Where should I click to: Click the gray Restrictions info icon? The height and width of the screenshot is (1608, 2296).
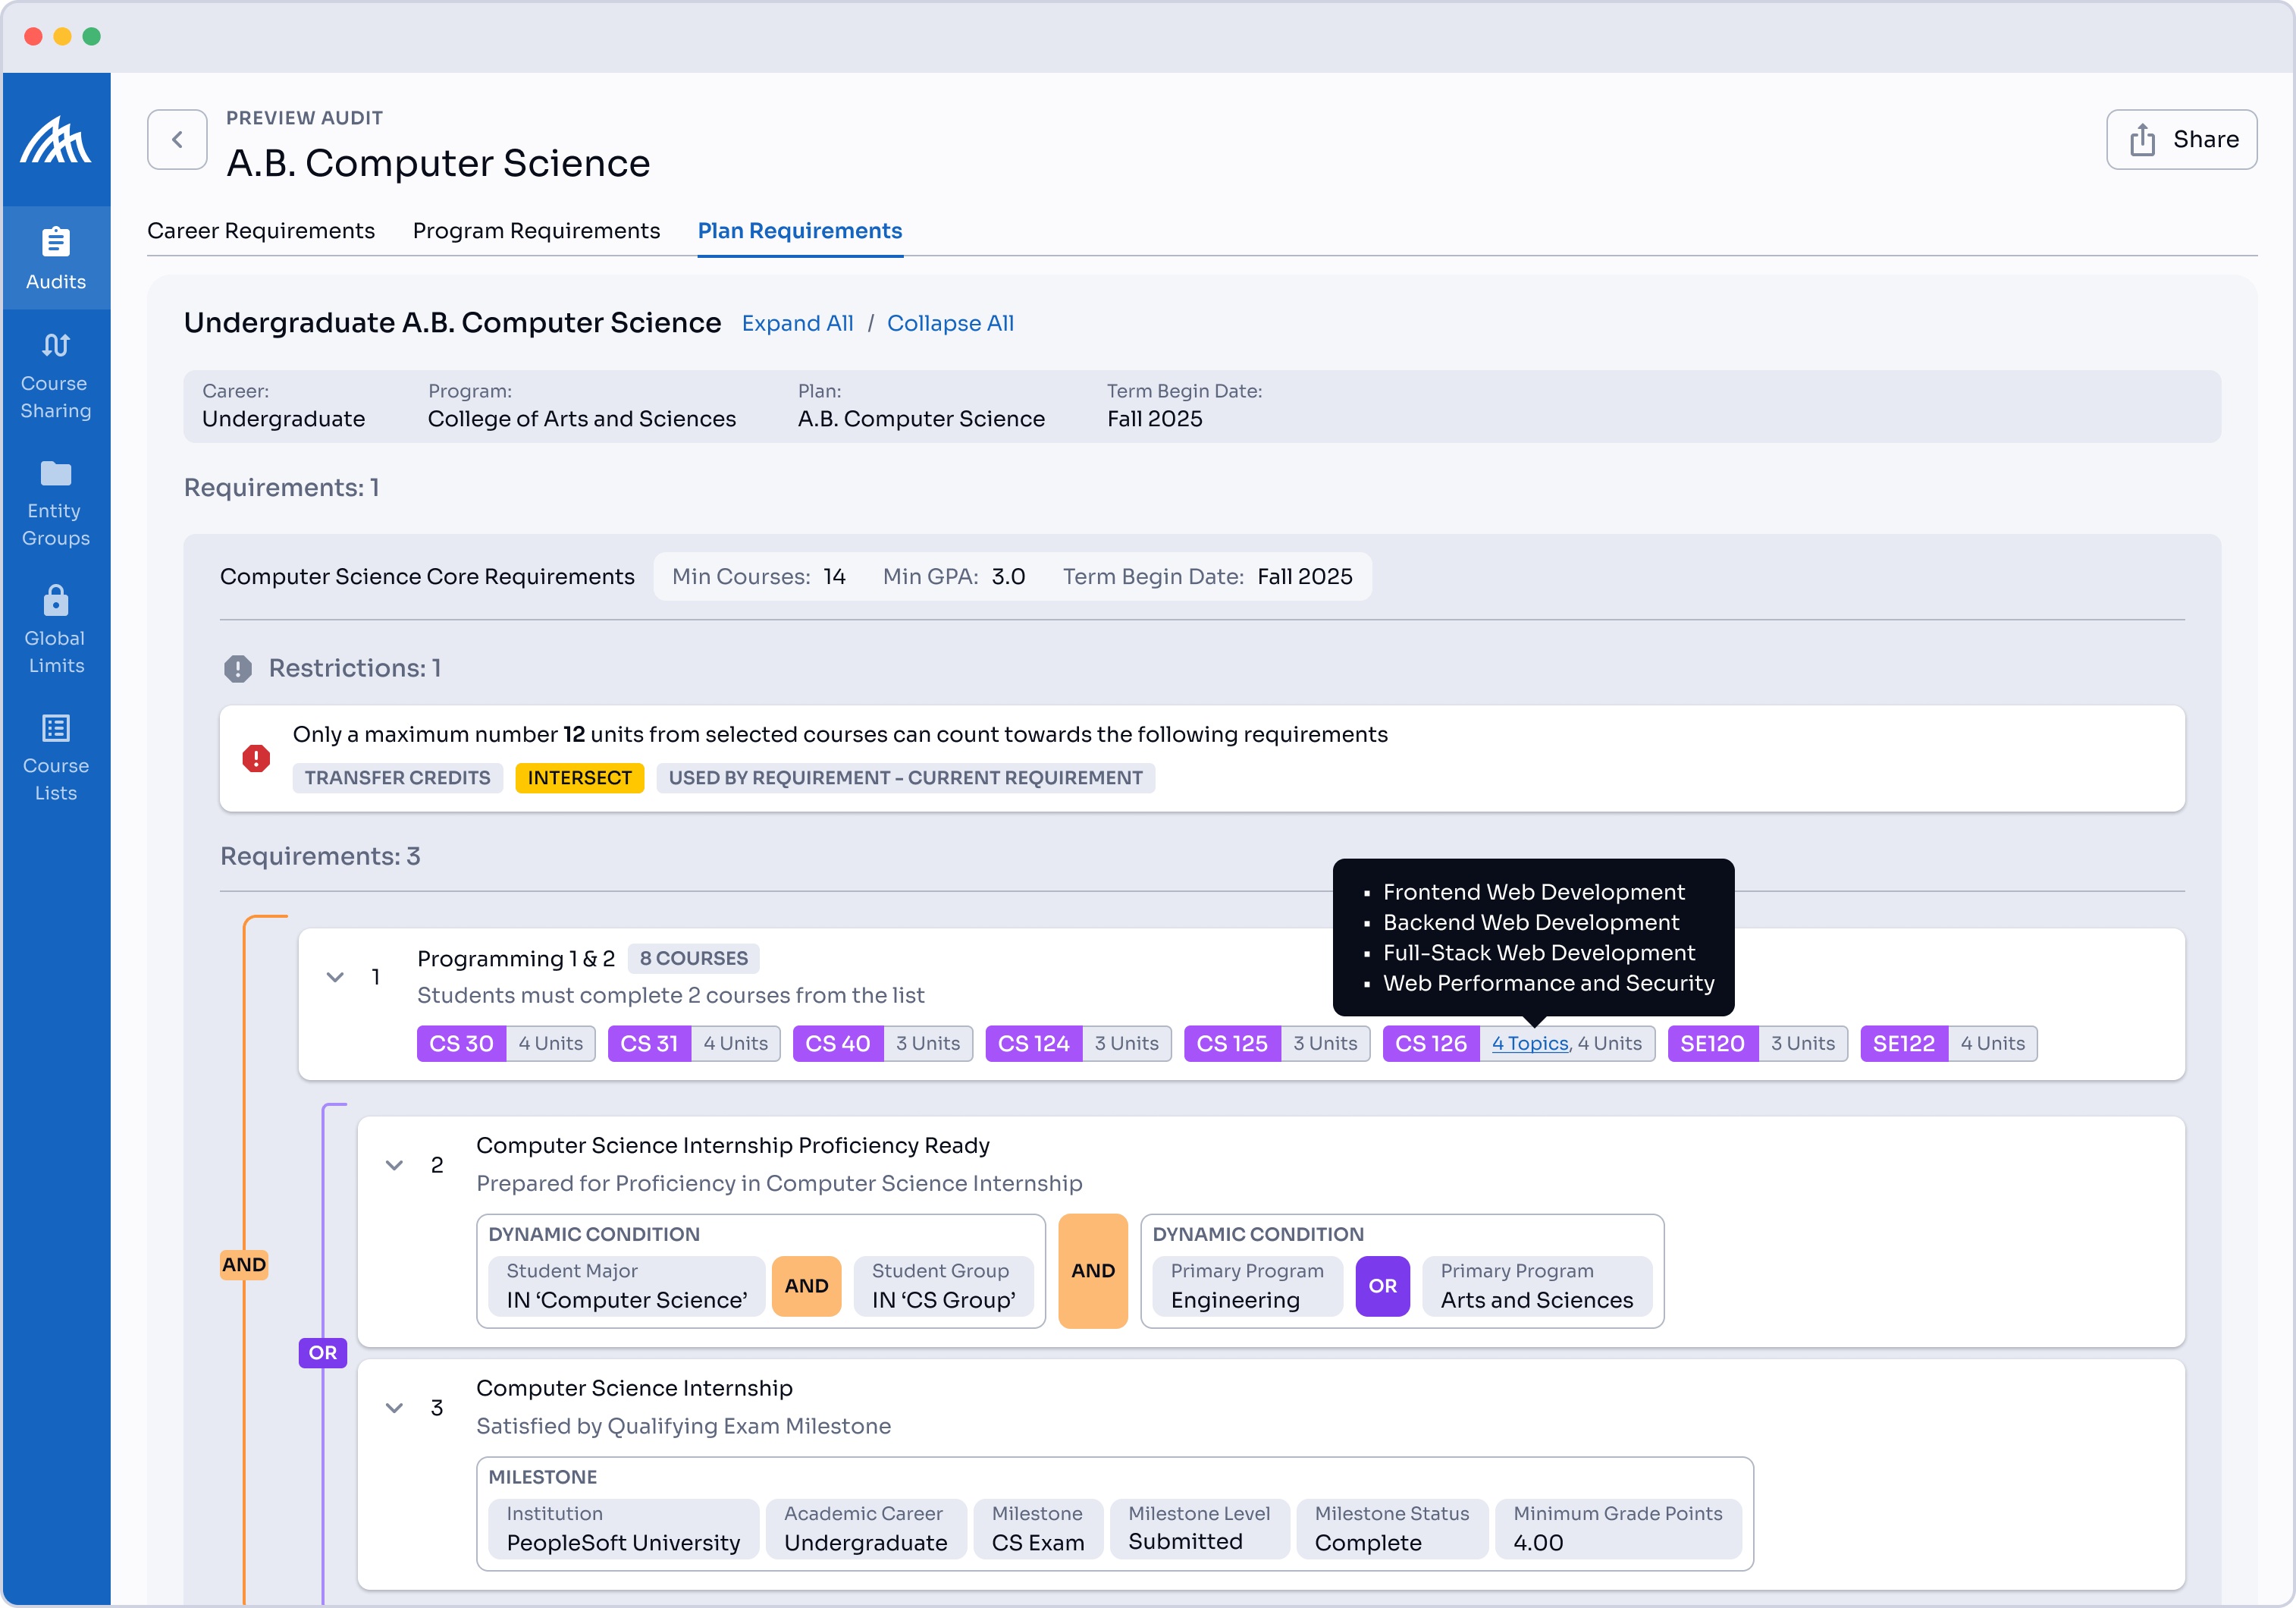[x=237, y=668]
